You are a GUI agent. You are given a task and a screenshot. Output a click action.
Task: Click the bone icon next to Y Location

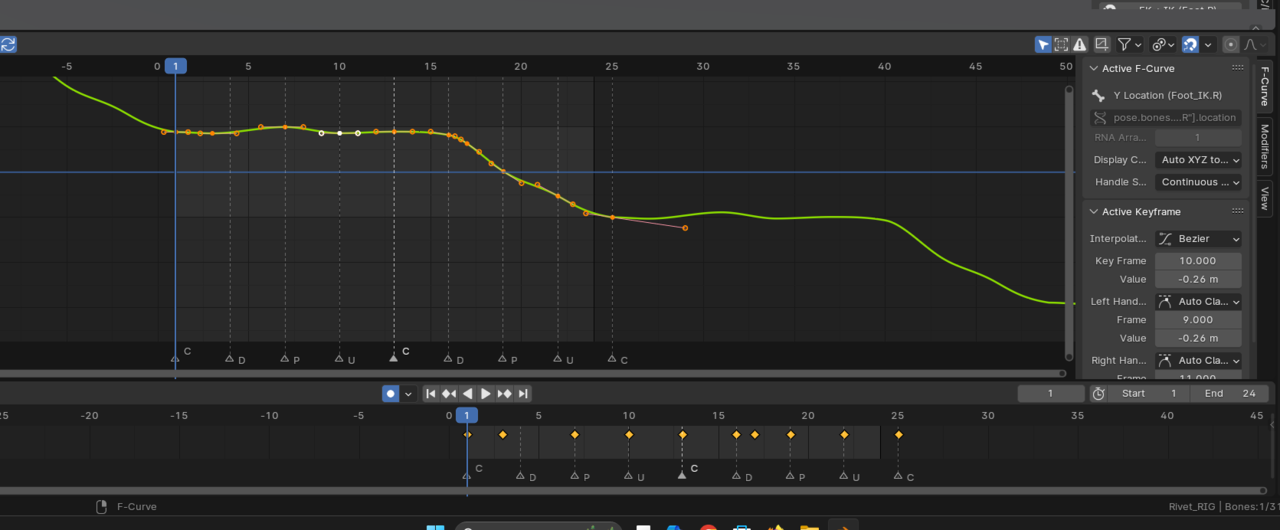(x=1099, y=96)
